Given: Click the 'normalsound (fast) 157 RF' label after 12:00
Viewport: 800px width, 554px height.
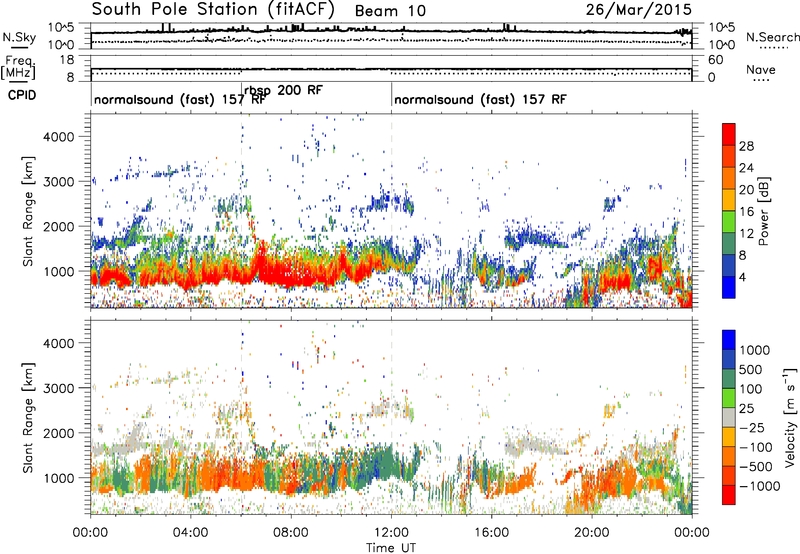Looking at the screenshot, I should click(x=480, y=99).
